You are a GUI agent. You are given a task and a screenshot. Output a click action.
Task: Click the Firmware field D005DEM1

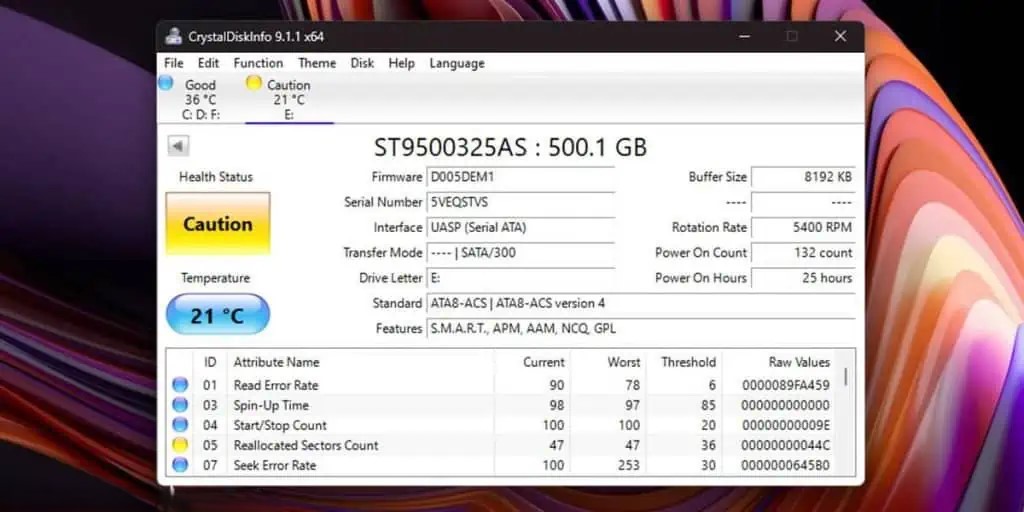[x=520, y=177]
